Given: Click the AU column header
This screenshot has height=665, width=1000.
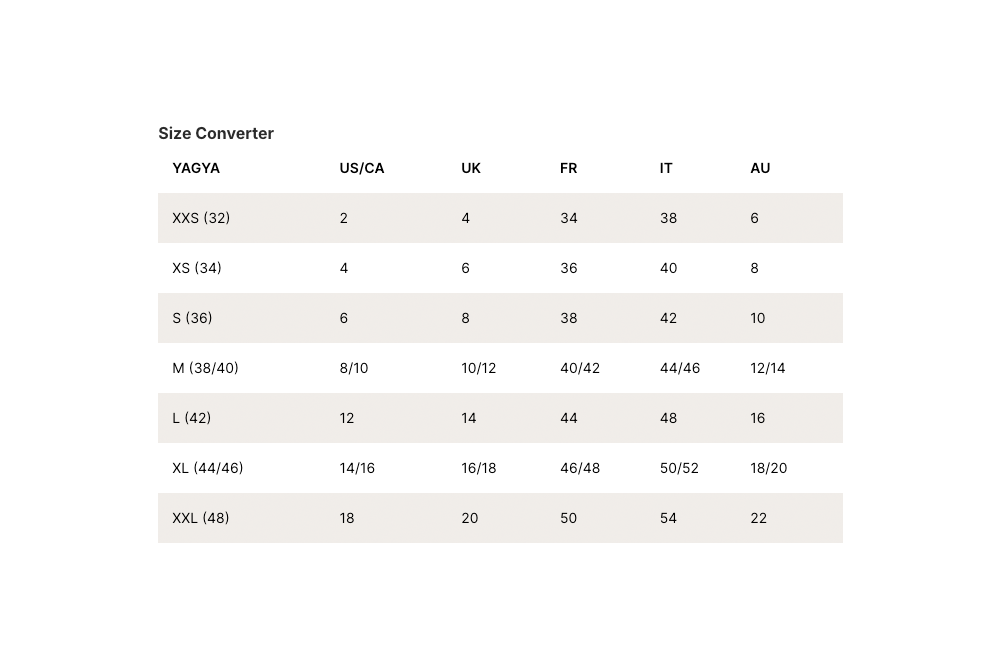Looking at the screenshot, I should (x=760, y=168).
